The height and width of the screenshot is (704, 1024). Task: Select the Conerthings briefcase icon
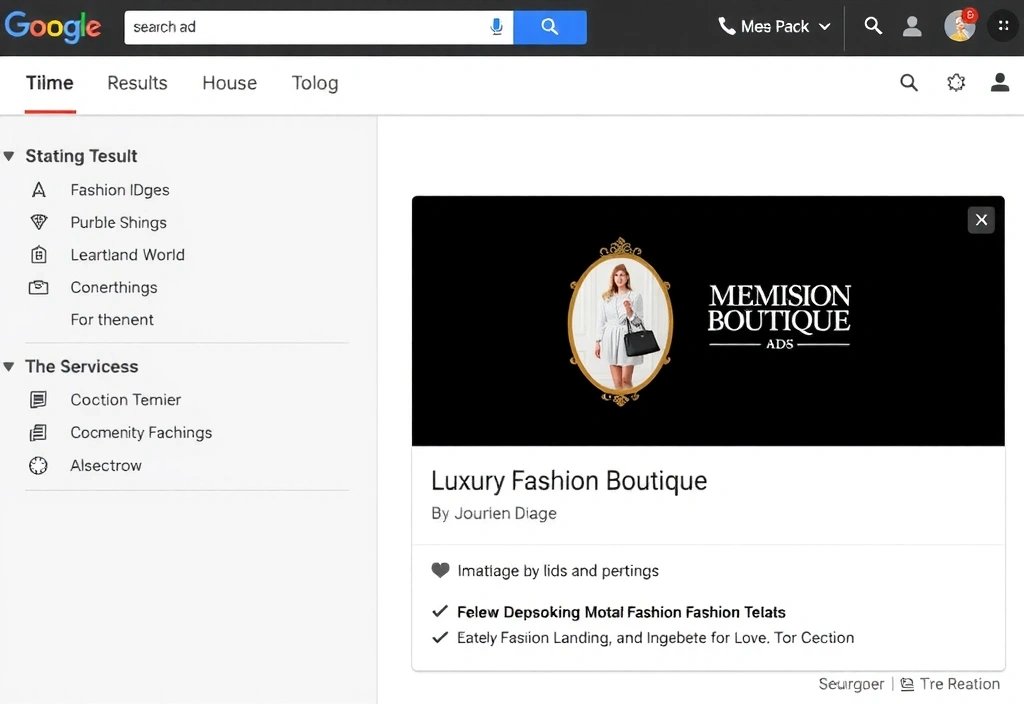tap(40, 287)
